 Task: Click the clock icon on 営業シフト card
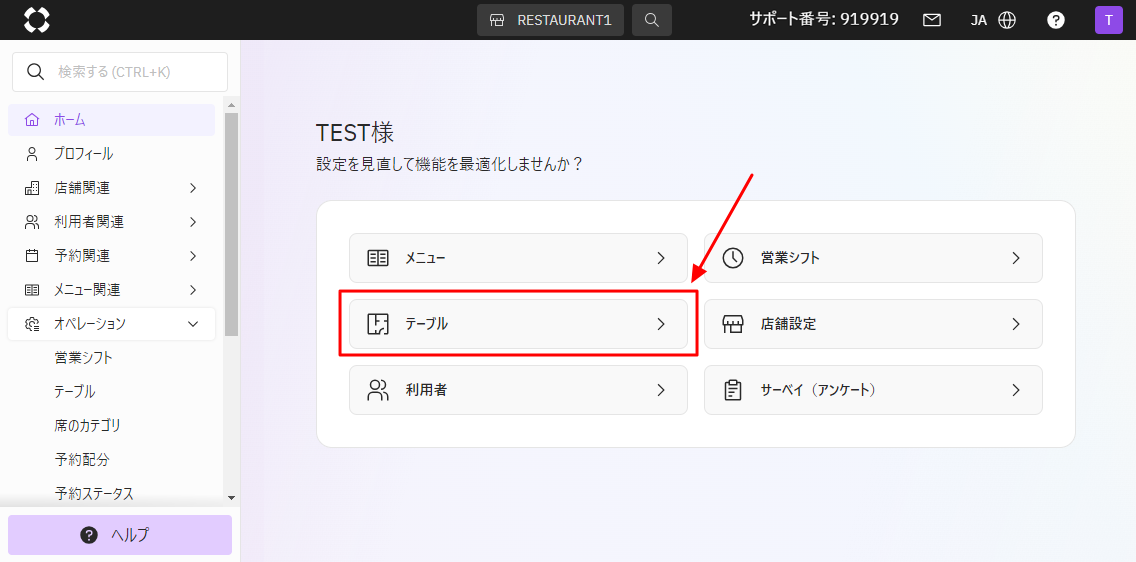[733, 258]
